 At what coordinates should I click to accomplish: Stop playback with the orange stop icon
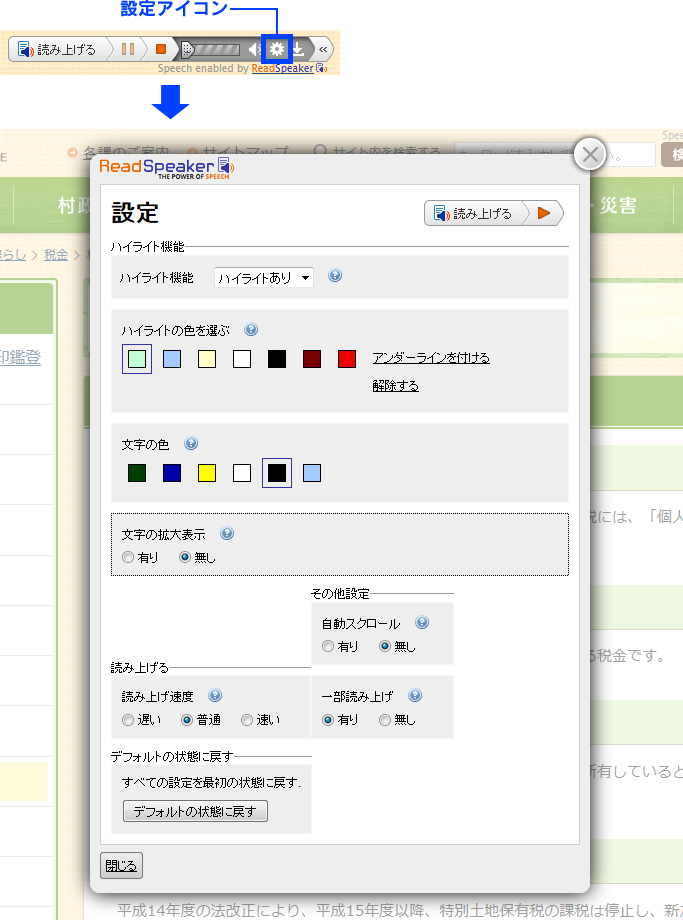coord(160,49)
